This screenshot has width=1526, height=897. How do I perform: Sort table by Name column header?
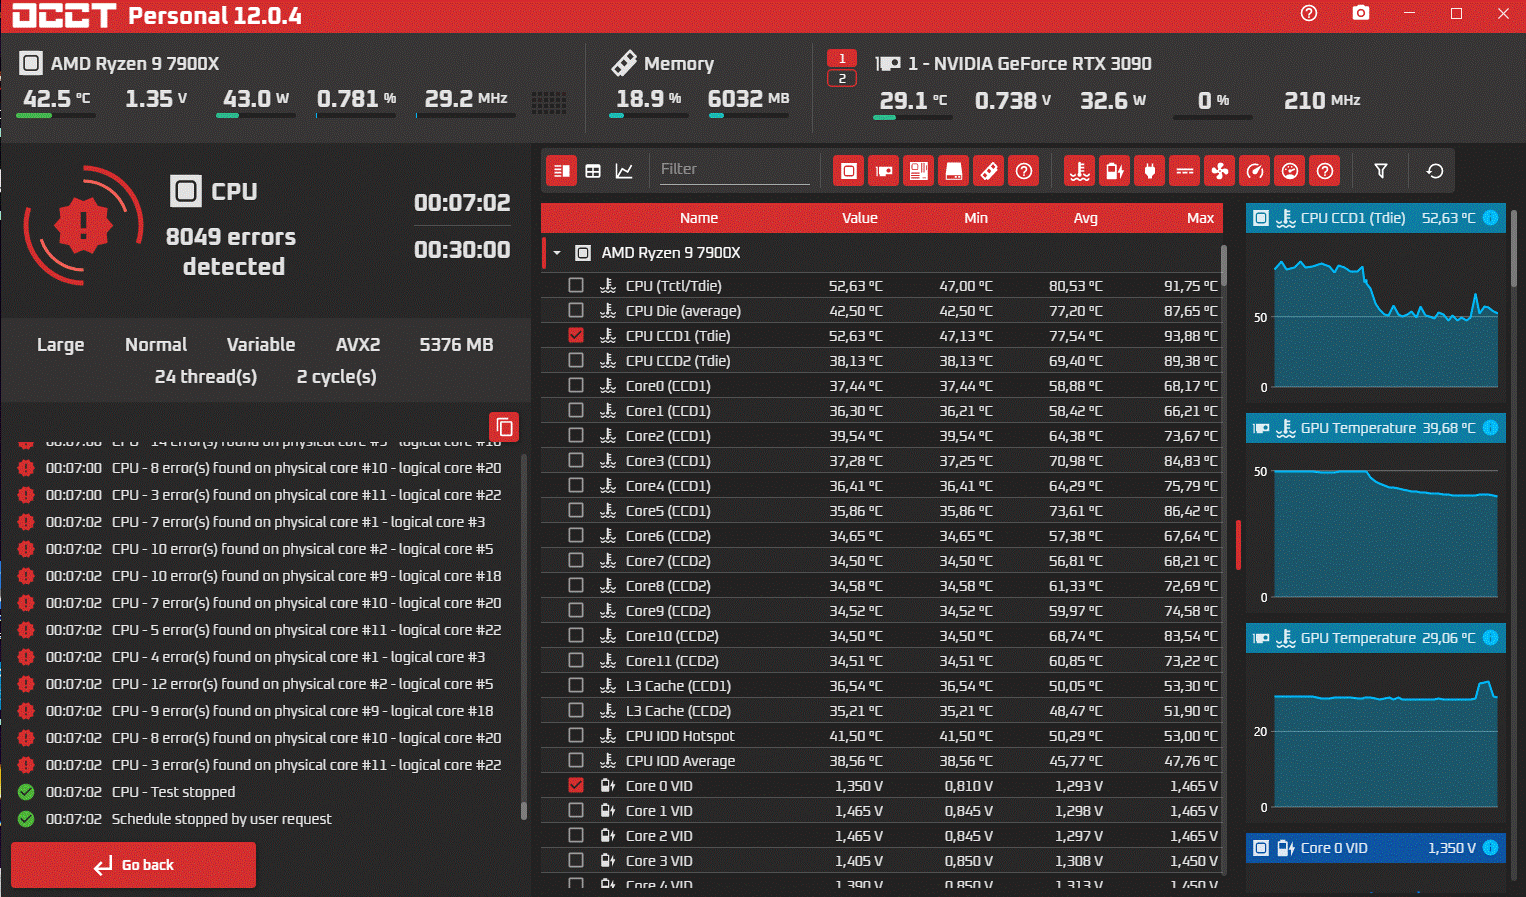point(698,218)
